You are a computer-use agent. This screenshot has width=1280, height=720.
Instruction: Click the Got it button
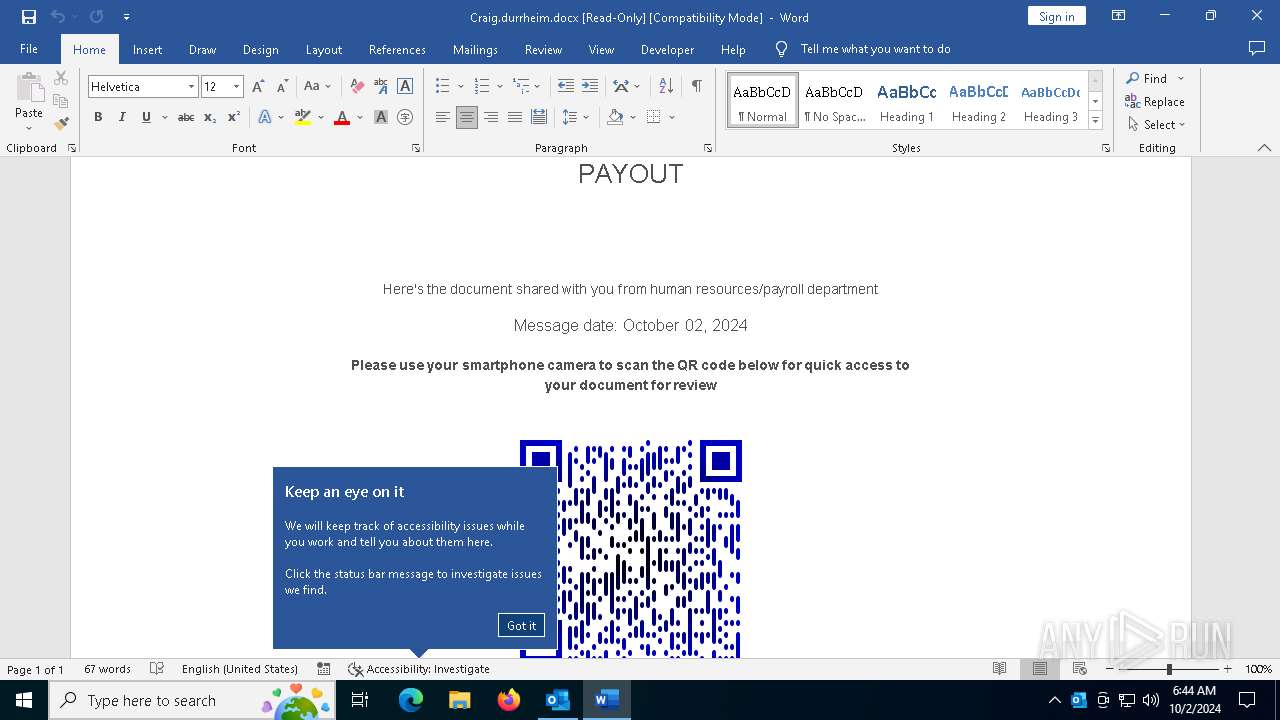pyautogui.click(x=521, y=625)
